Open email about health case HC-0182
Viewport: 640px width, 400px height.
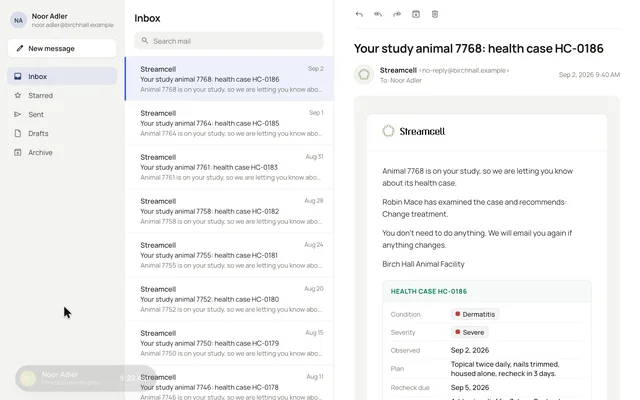(229, 211)
